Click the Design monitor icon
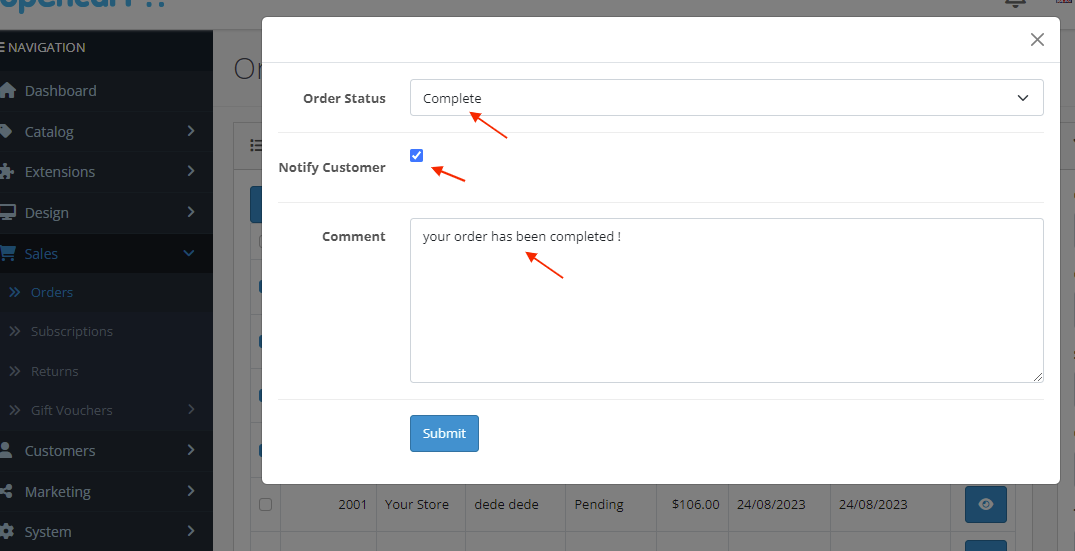Screen dimensions: 1075x551 [x=7, y=213]
